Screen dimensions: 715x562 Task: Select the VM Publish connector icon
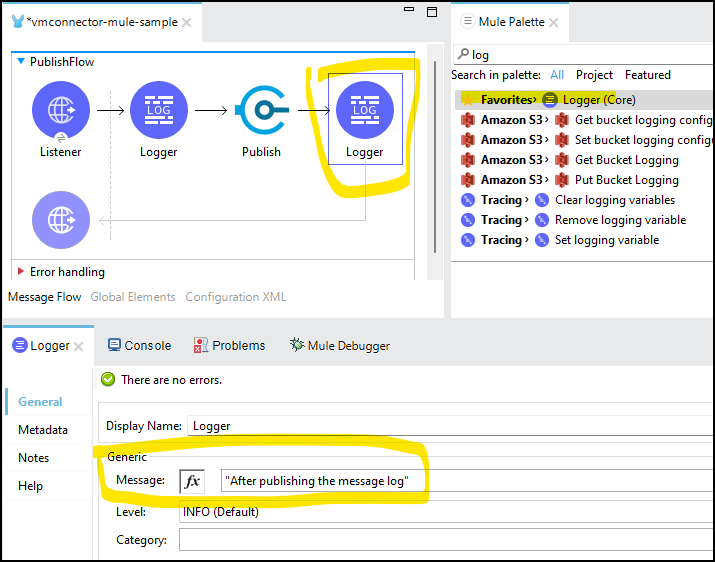(262, 110)
